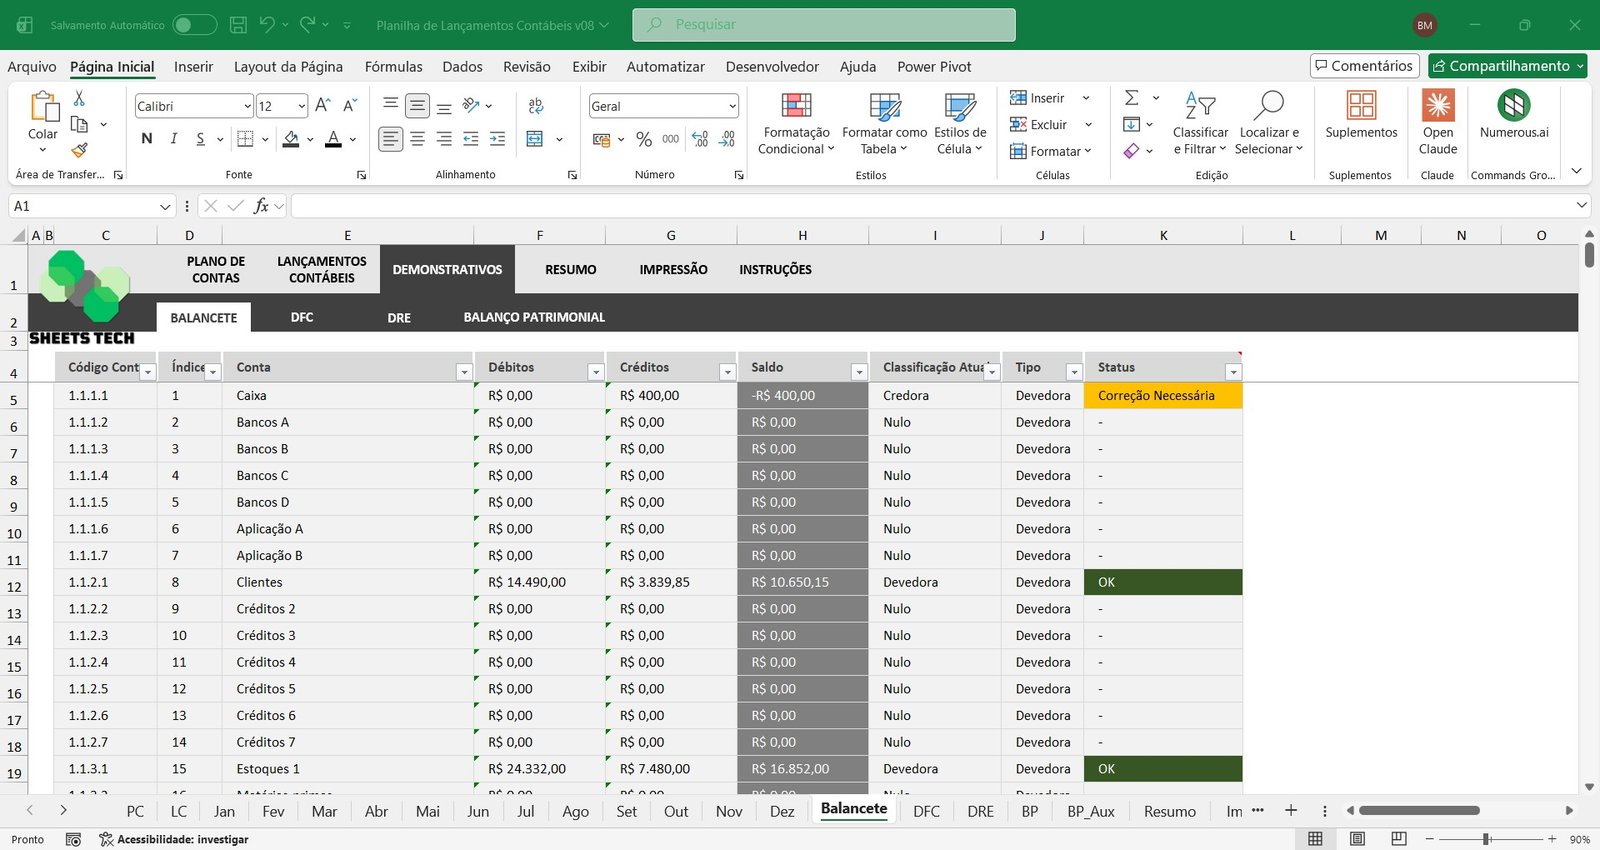Click the BALANÇO PATRIMONIAL navigation button

(534, 317)
